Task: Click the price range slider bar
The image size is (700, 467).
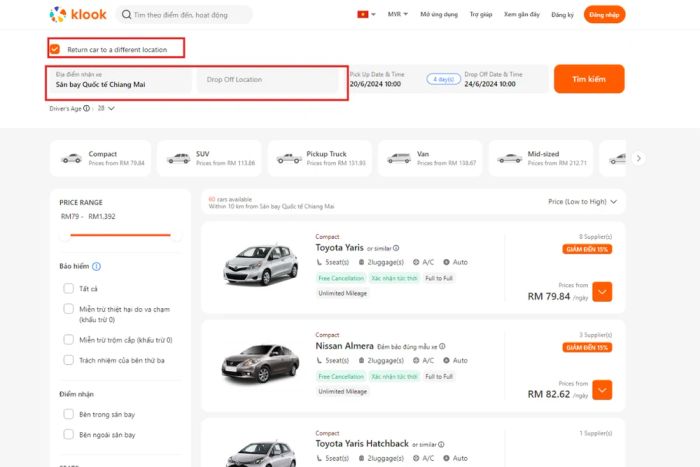Action: coord(121,235)
